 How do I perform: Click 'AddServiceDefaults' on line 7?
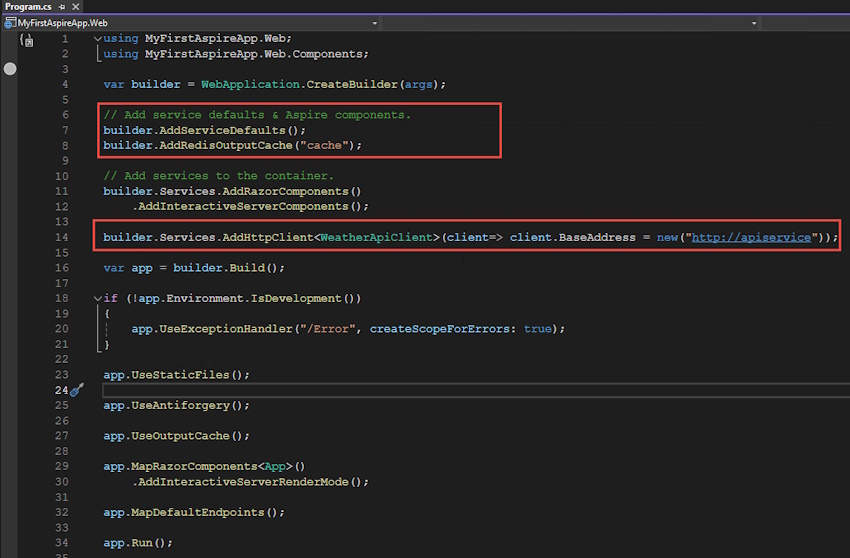click(x=222, y=131)
